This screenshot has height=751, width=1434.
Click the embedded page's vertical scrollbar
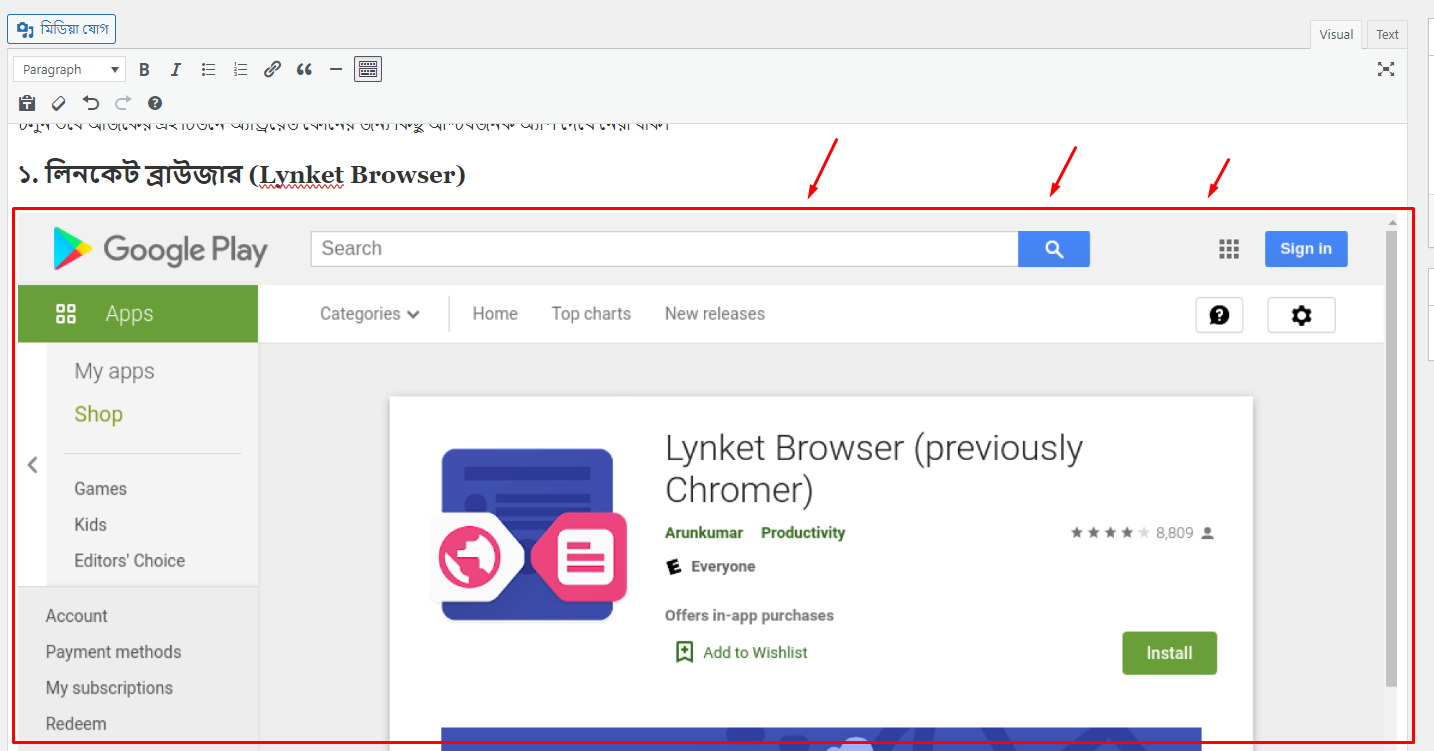pos(1391,458)
